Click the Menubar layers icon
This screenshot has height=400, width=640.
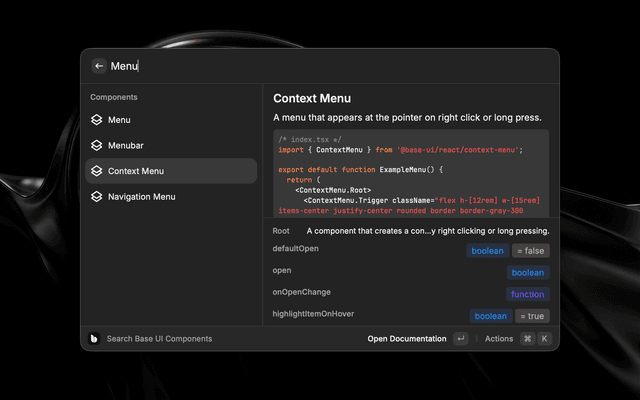click(x=97, y=145)
